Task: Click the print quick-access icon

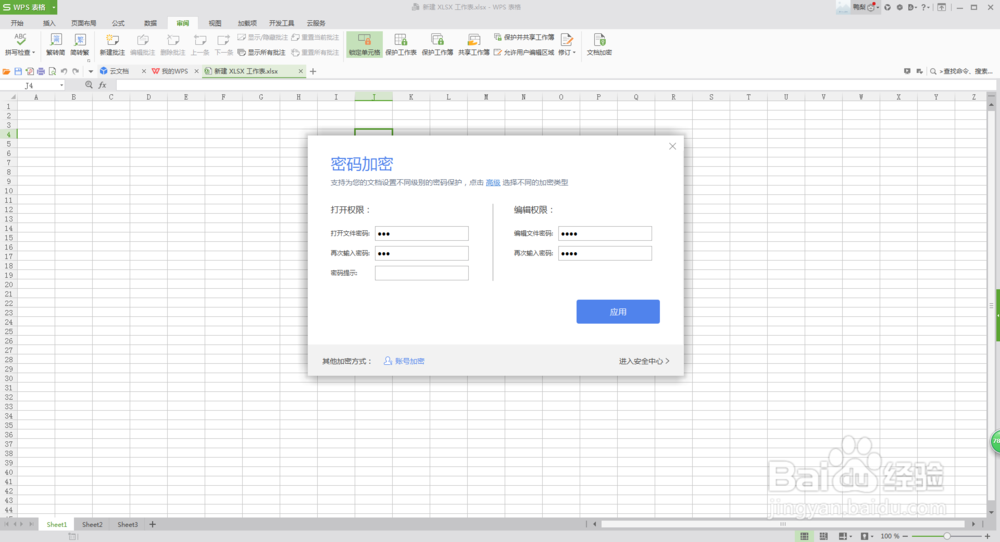Action: (x=41, y=71)
